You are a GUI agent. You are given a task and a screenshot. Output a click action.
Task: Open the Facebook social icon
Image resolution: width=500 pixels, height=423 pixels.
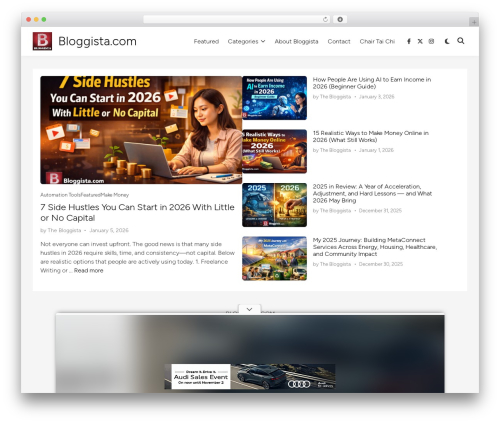pos(409,41)
